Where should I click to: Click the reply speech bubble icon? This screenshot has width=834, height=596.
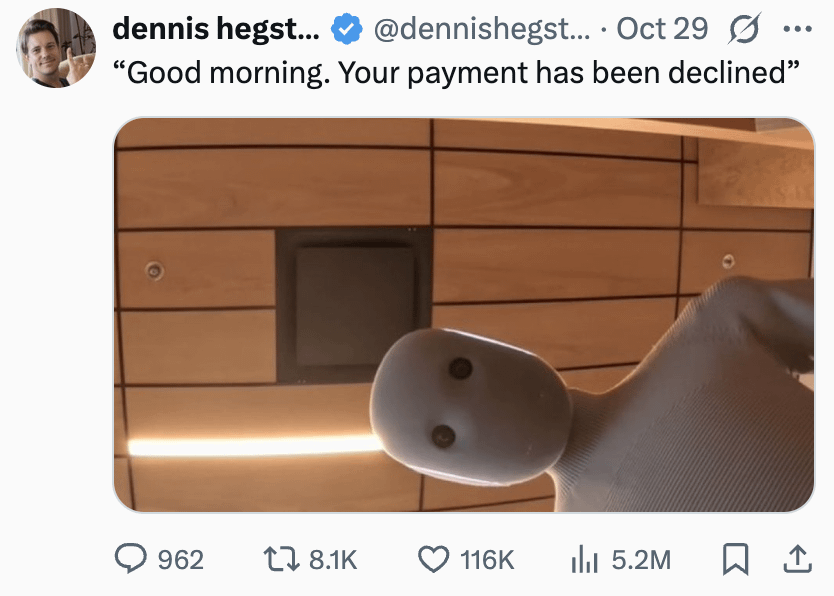point(130,559)
